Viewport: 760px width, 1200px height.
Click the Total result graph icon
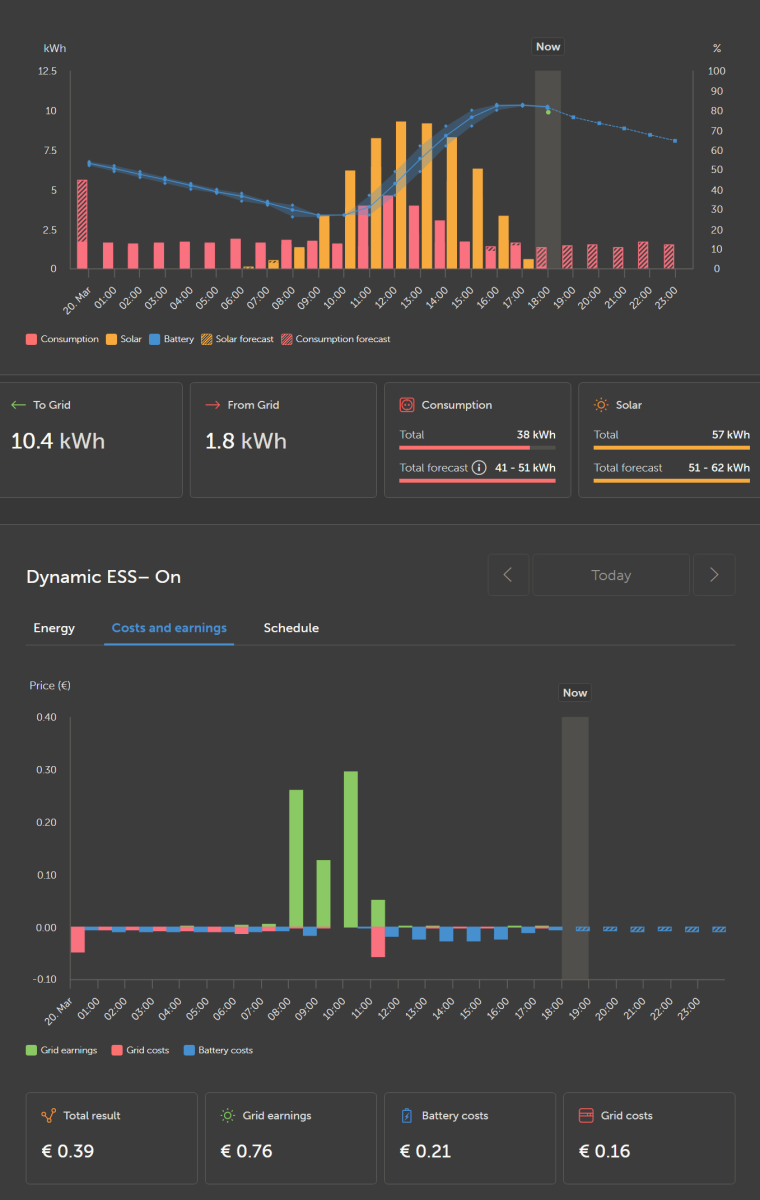pyautogui.click(x=48, y=1115)
